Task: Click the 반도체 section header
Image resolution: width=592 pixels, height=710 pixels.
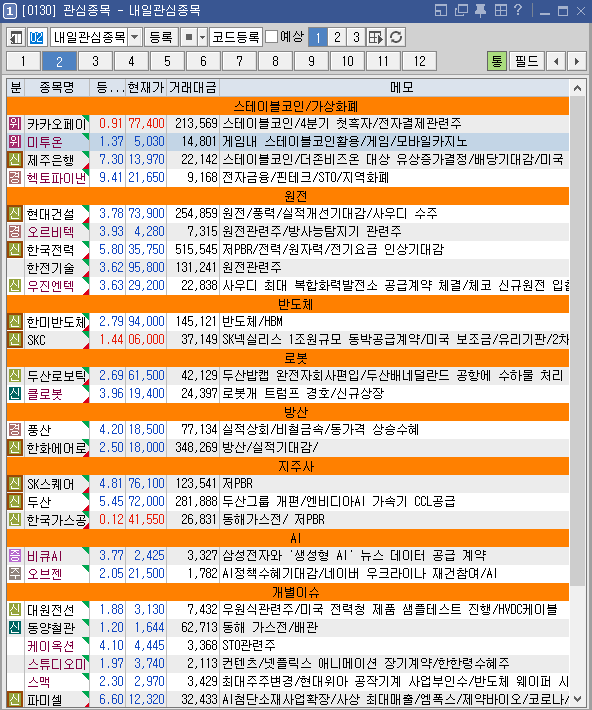Action: (288, 304)
